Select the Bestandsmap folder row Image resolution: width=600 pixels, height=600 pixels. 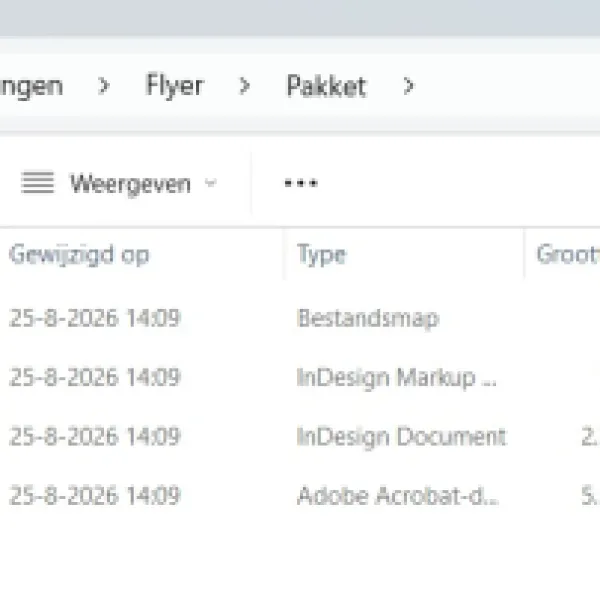pyautogui.click(x=300, y=318)
